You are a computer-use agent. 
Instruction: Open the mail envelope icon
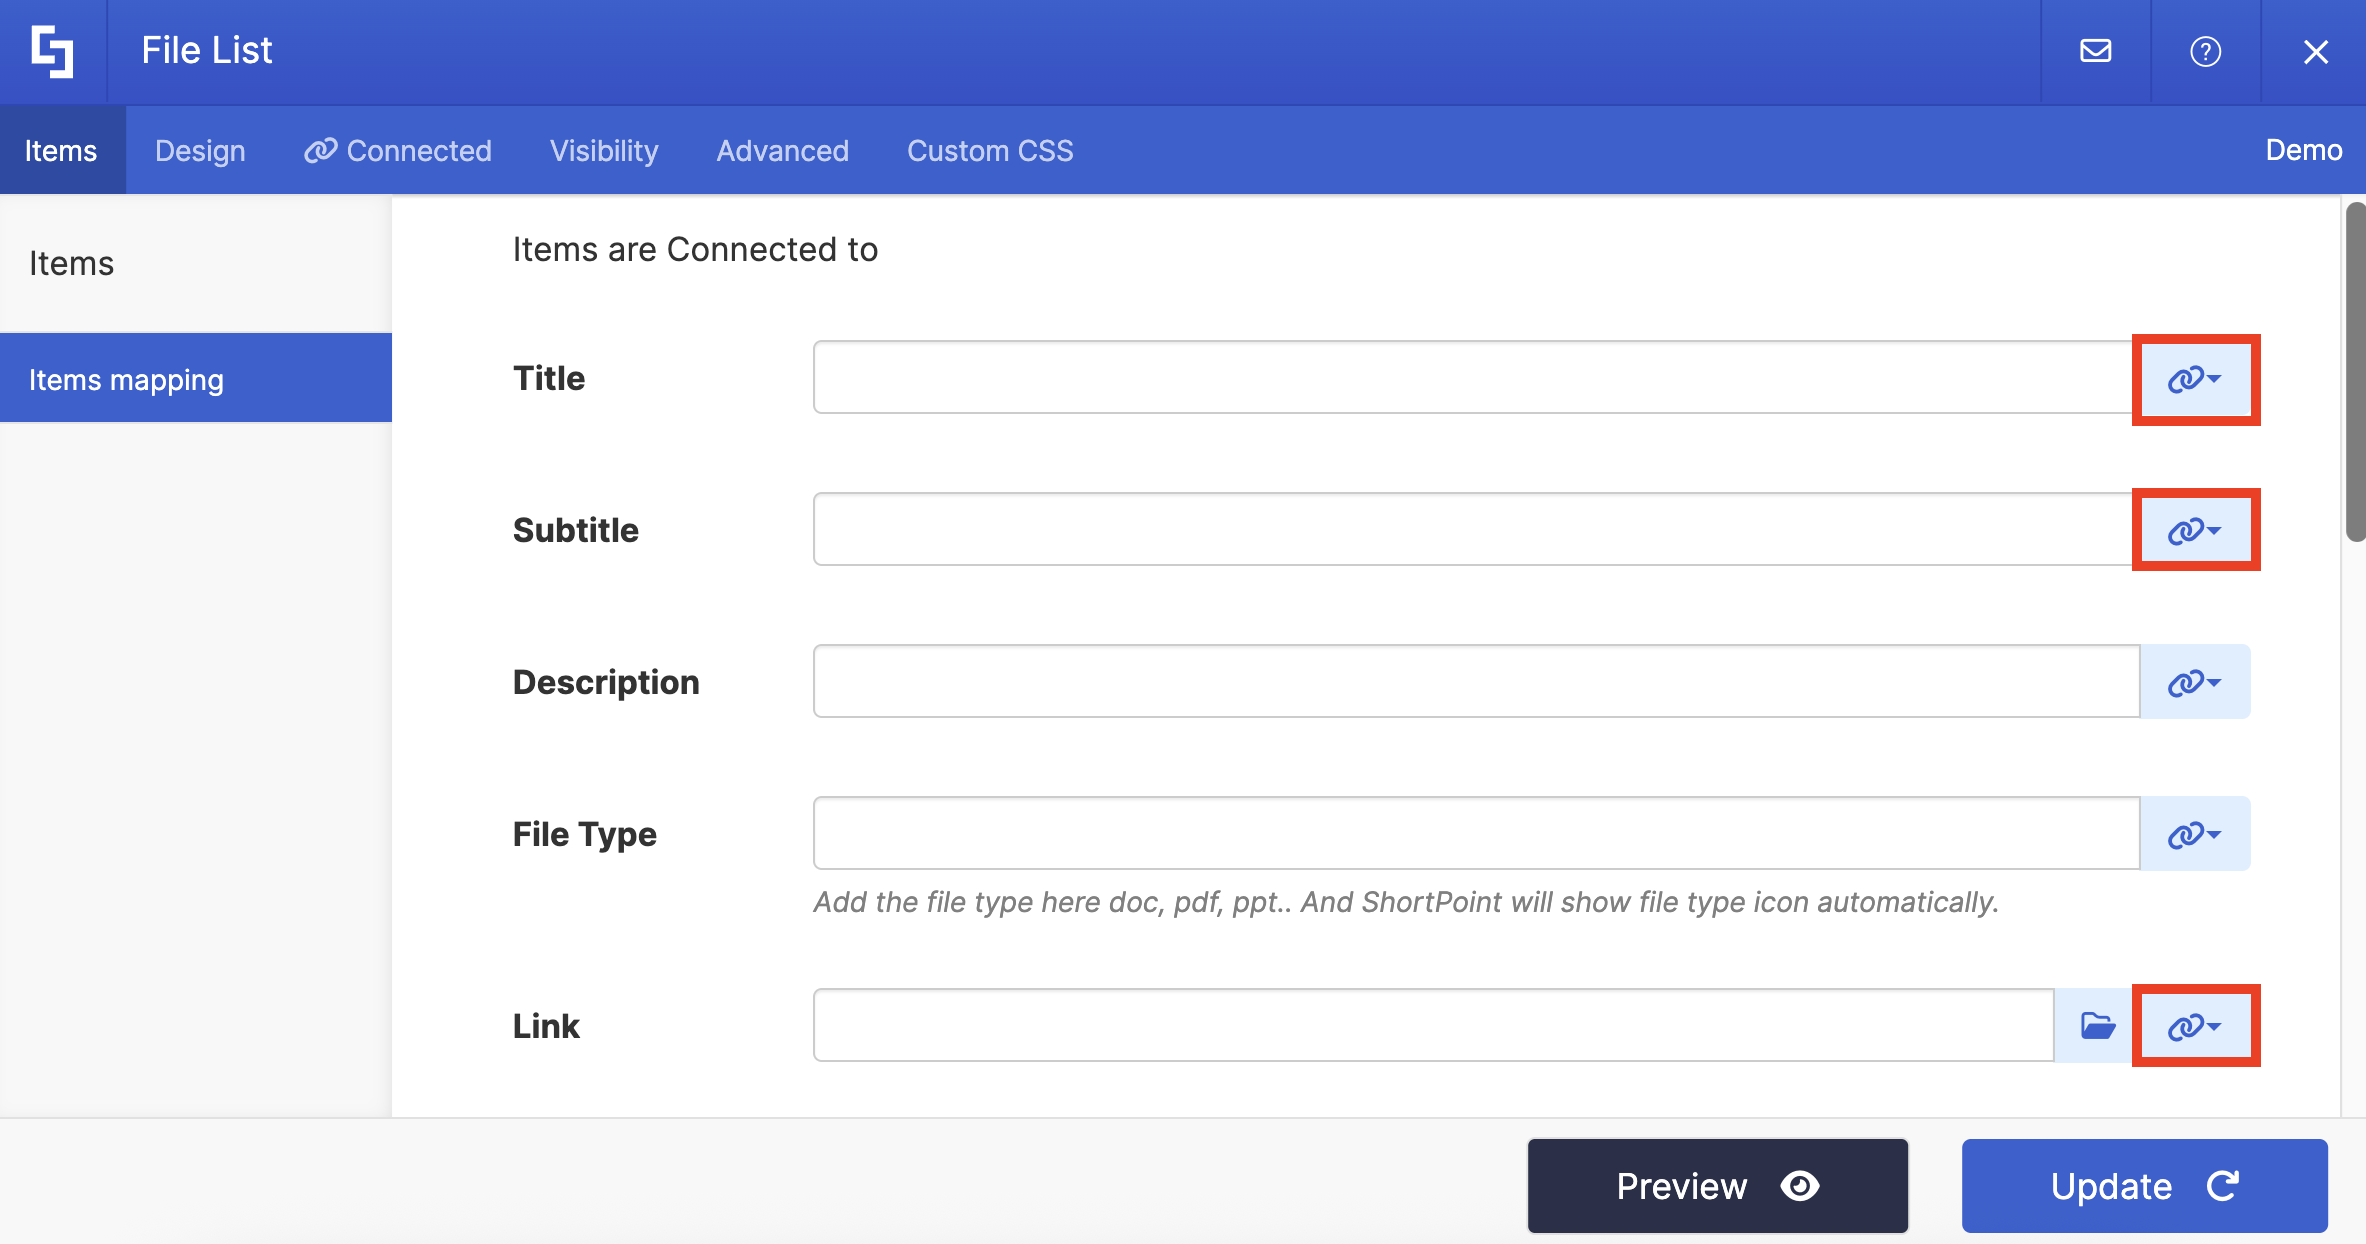pos(2095,51)
